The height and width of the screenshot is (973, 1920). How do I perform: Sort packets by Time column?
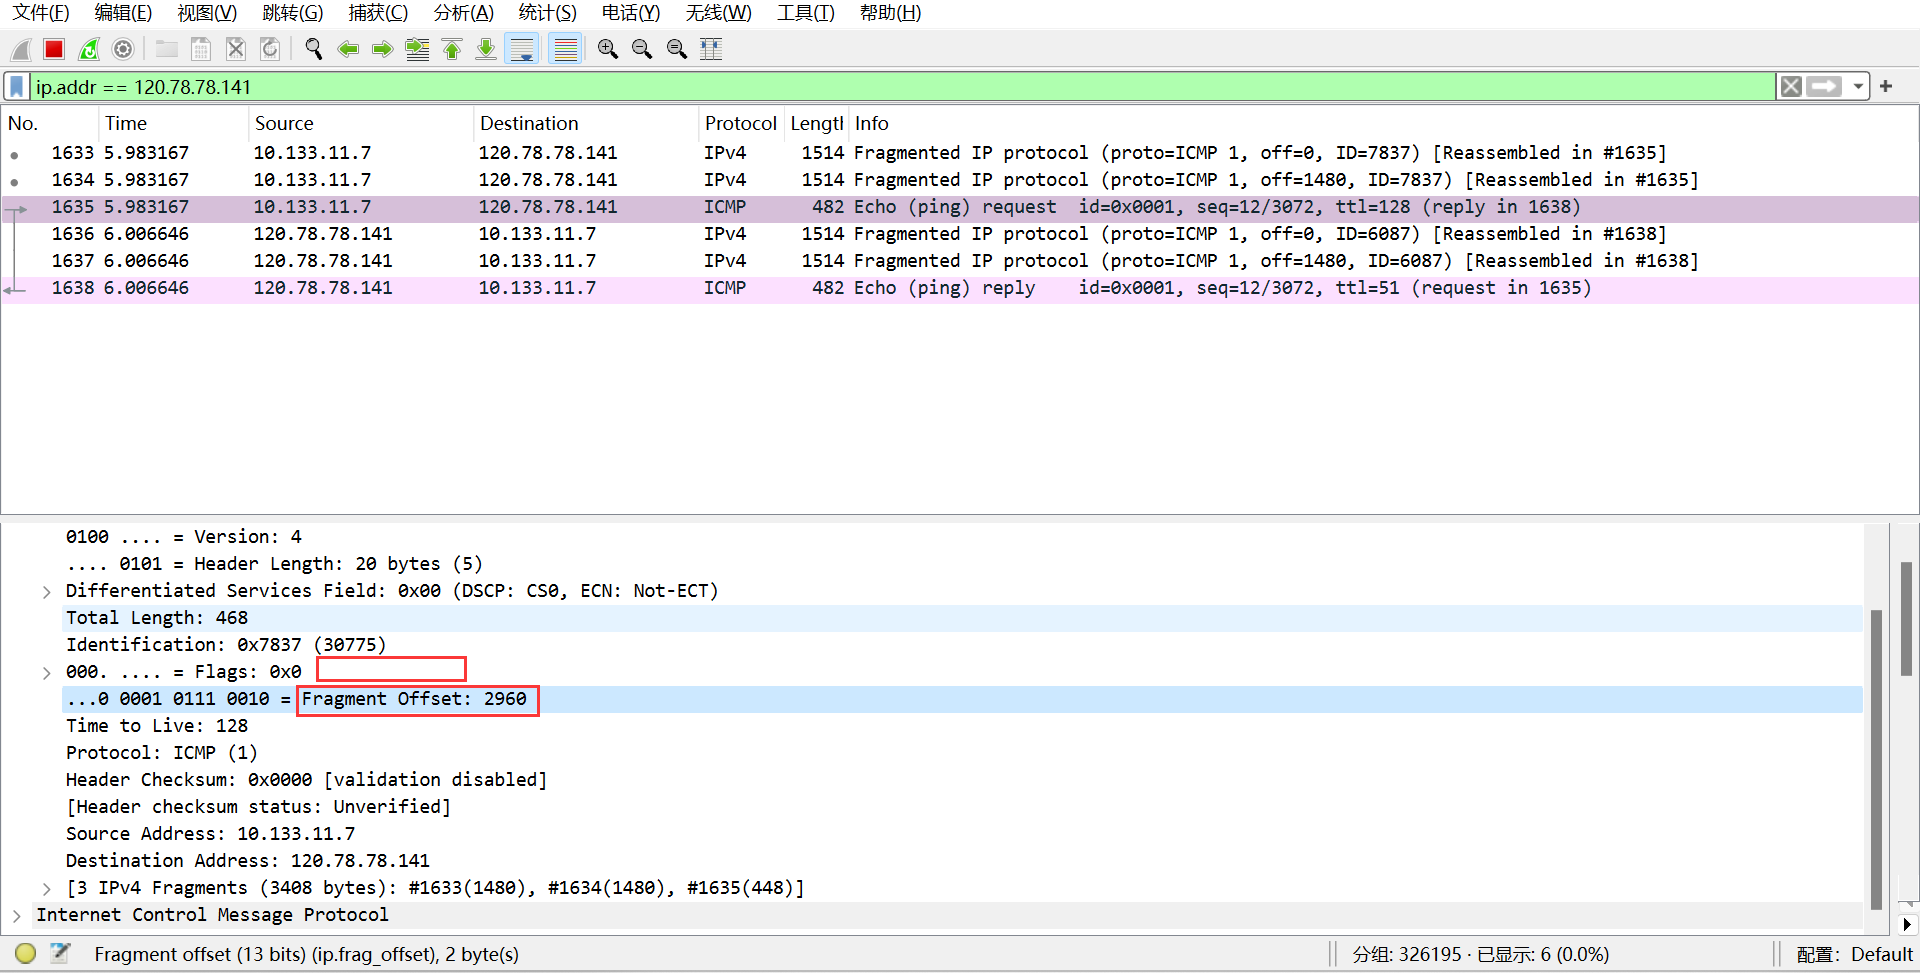(173, 123)
